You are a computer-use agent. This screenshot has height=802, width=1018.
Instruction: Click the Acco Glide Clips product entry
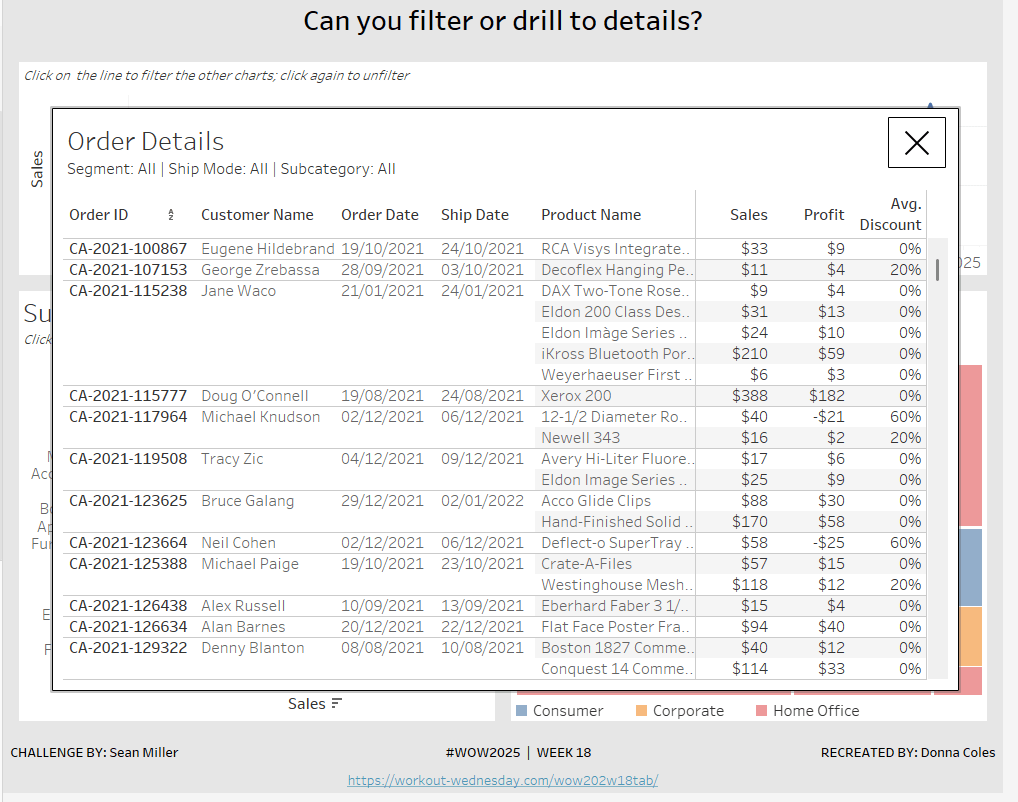(596, 501)
